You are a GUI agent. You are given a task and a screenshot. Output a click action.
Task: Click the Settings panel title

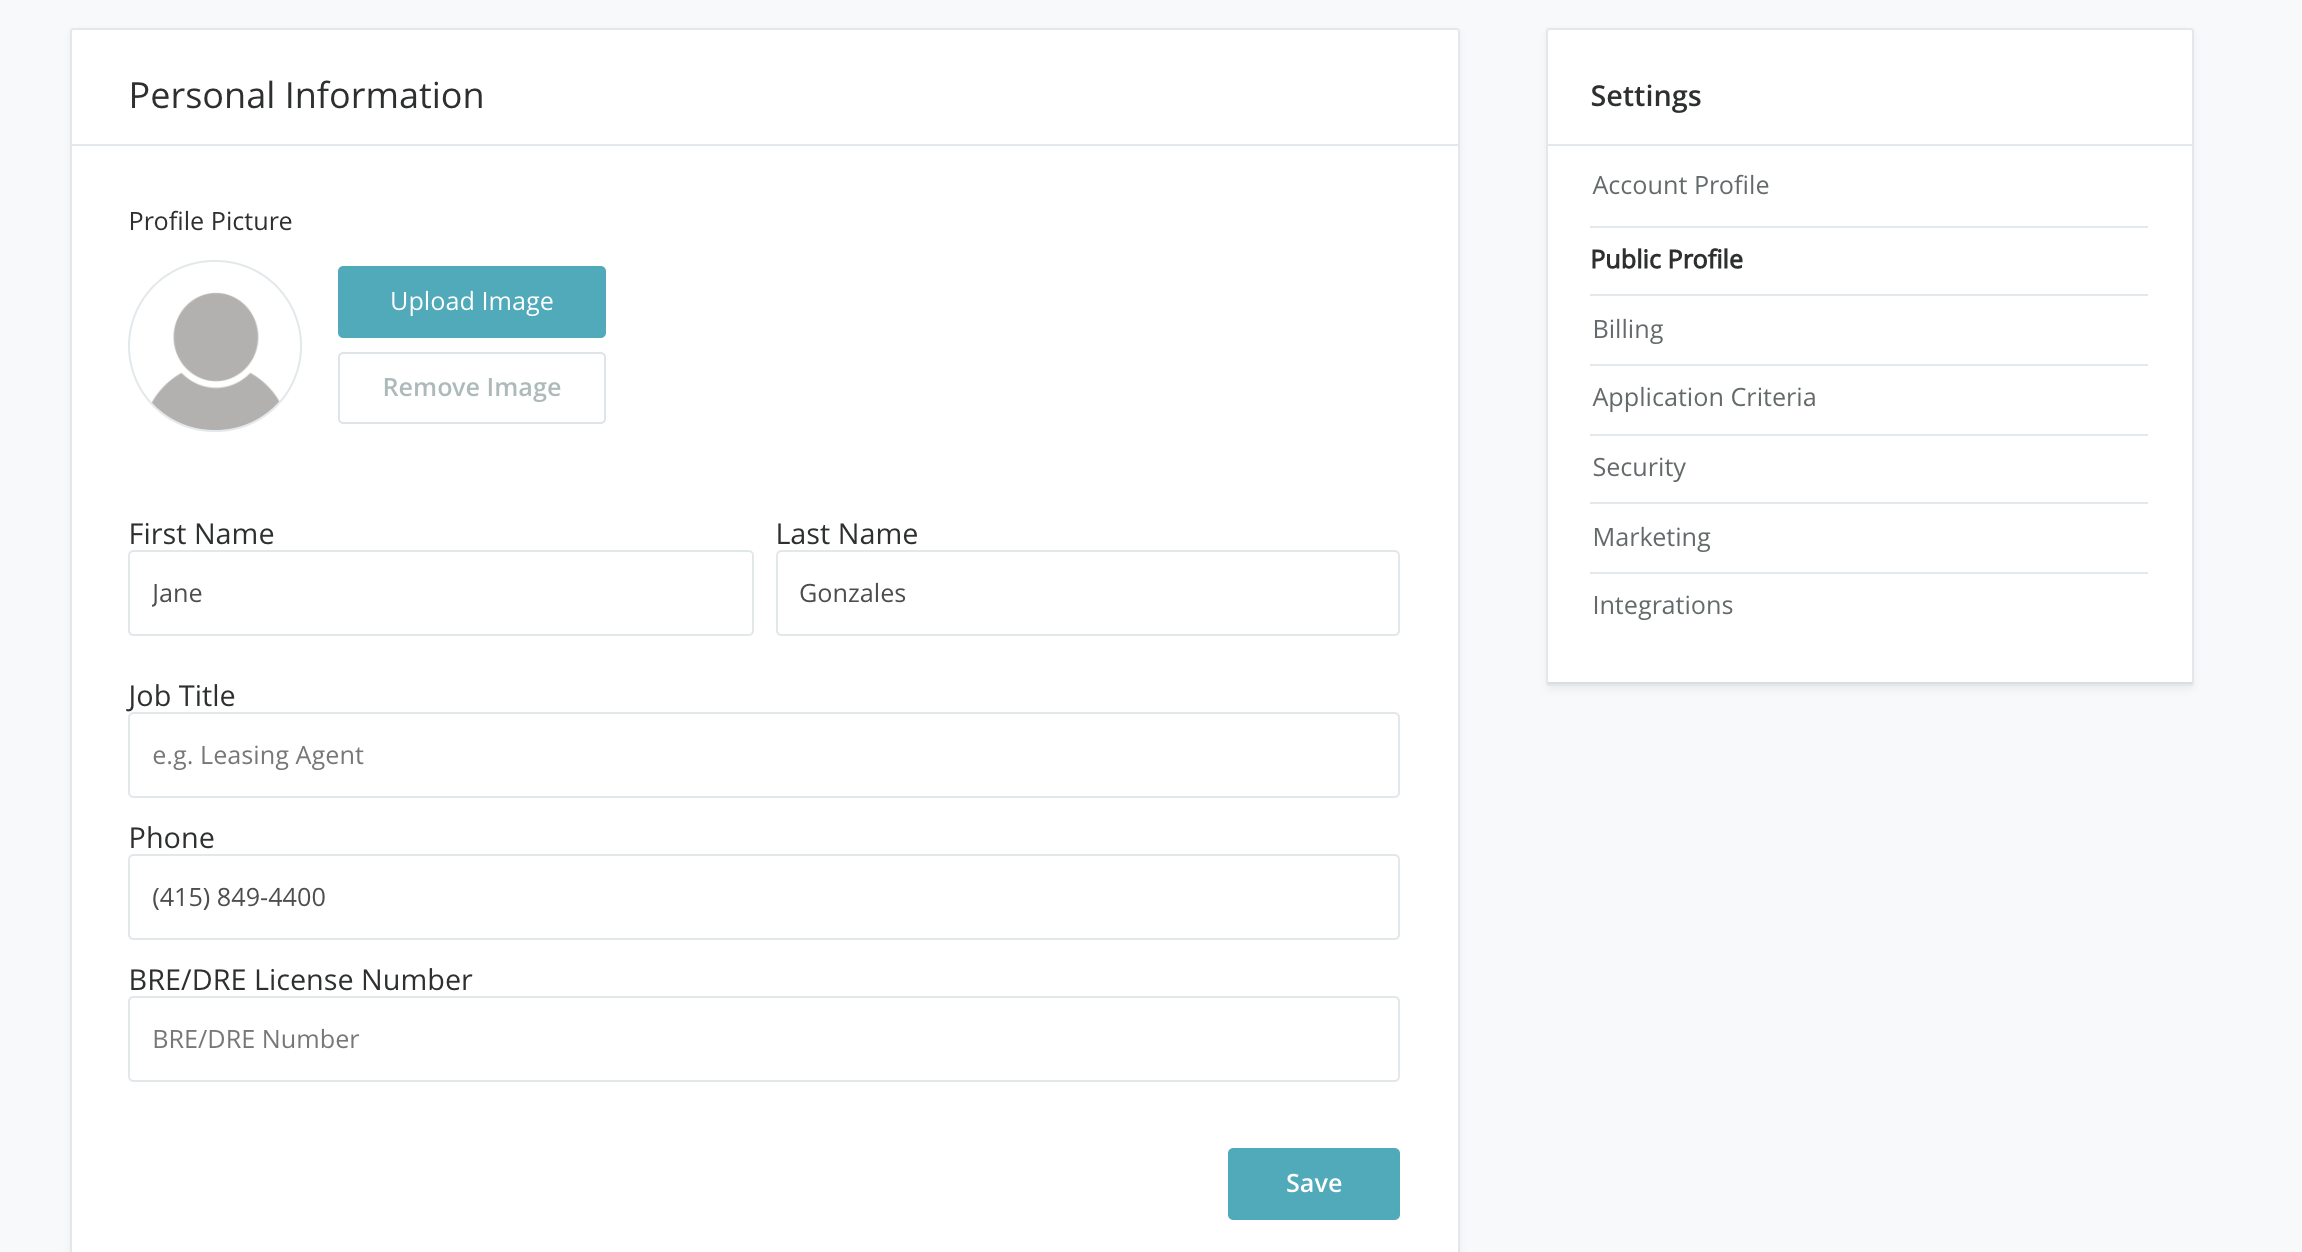[1645, 96]
